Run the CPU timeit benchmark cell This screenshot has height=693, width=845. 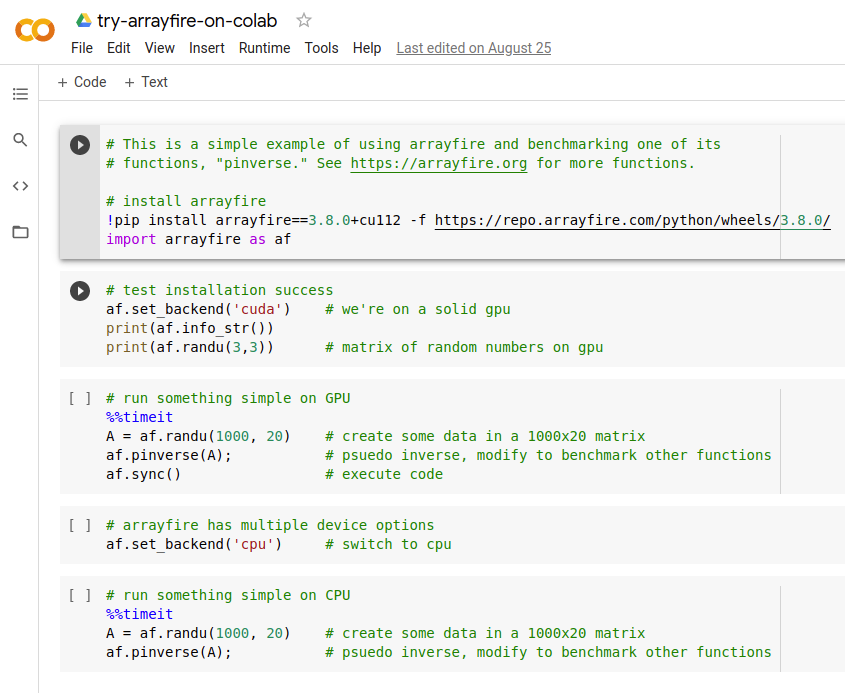pos(80,594)
